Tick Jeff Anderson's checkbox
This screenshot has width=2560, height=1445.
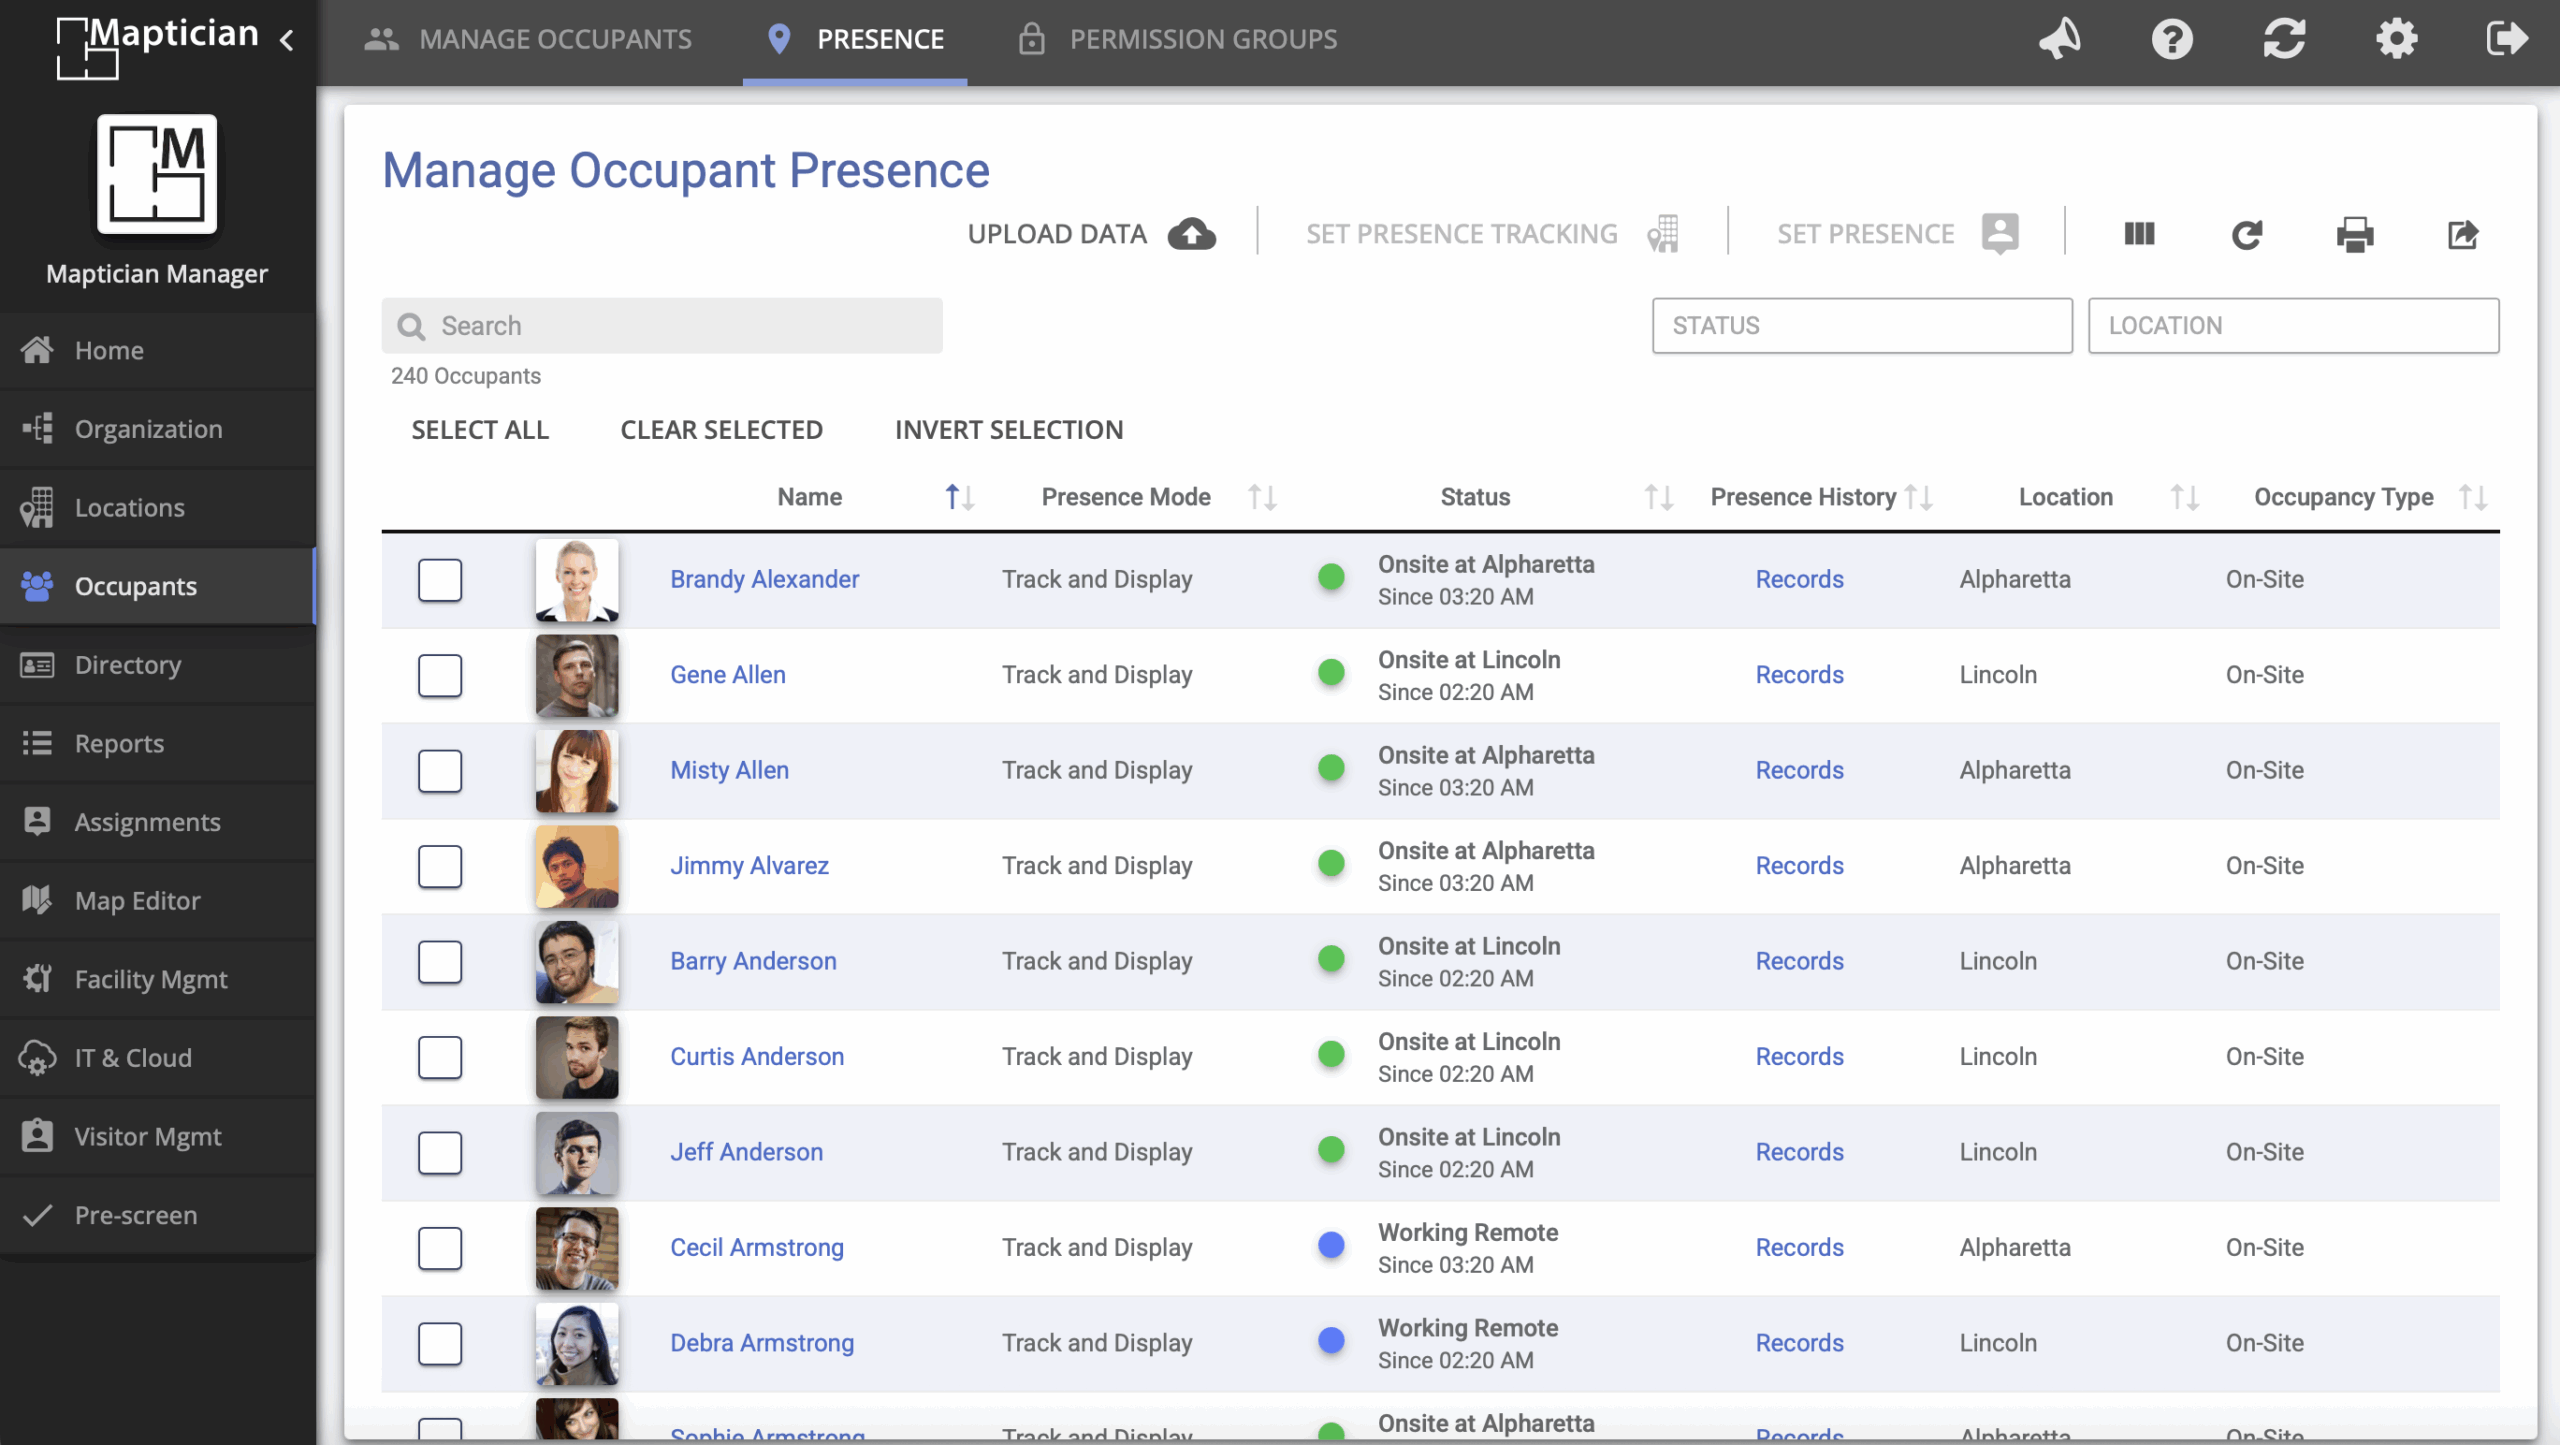coord(440,1153)
